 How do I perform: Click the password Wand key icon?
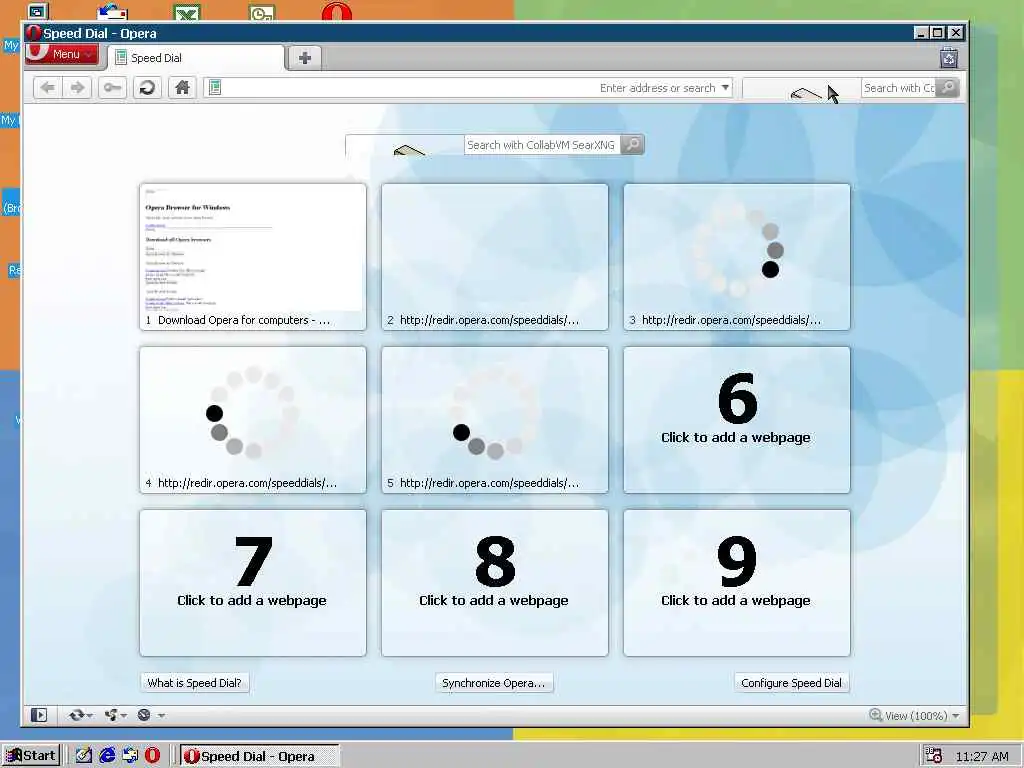coord(112,88)
